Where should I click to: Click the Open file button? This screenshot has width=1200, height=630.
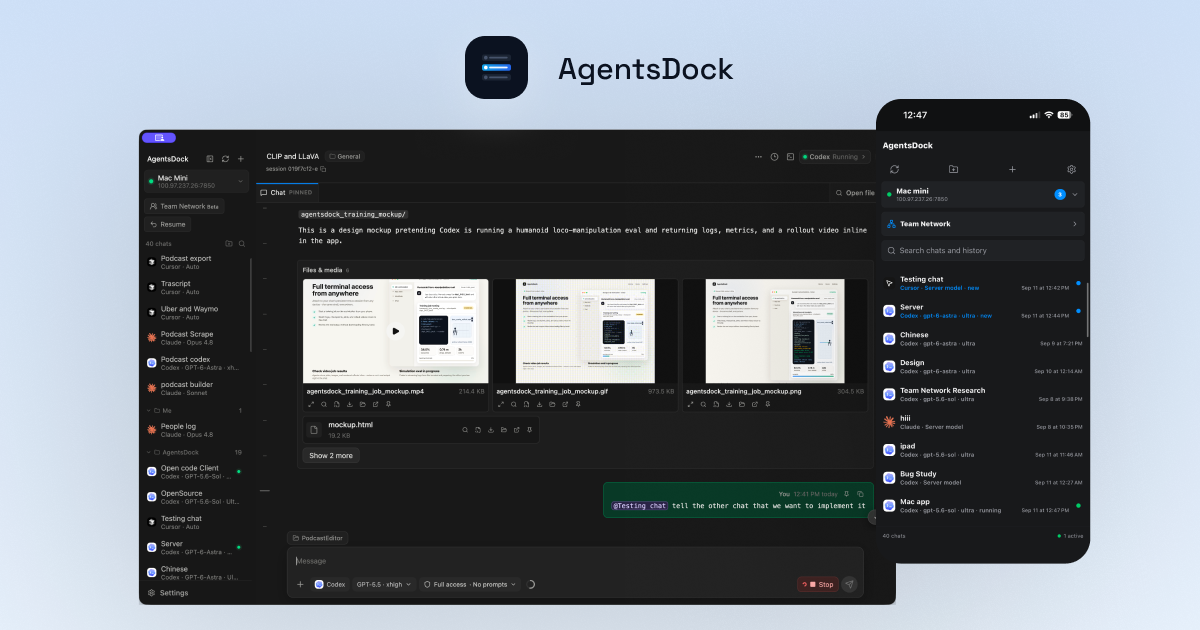click(855, 193)
